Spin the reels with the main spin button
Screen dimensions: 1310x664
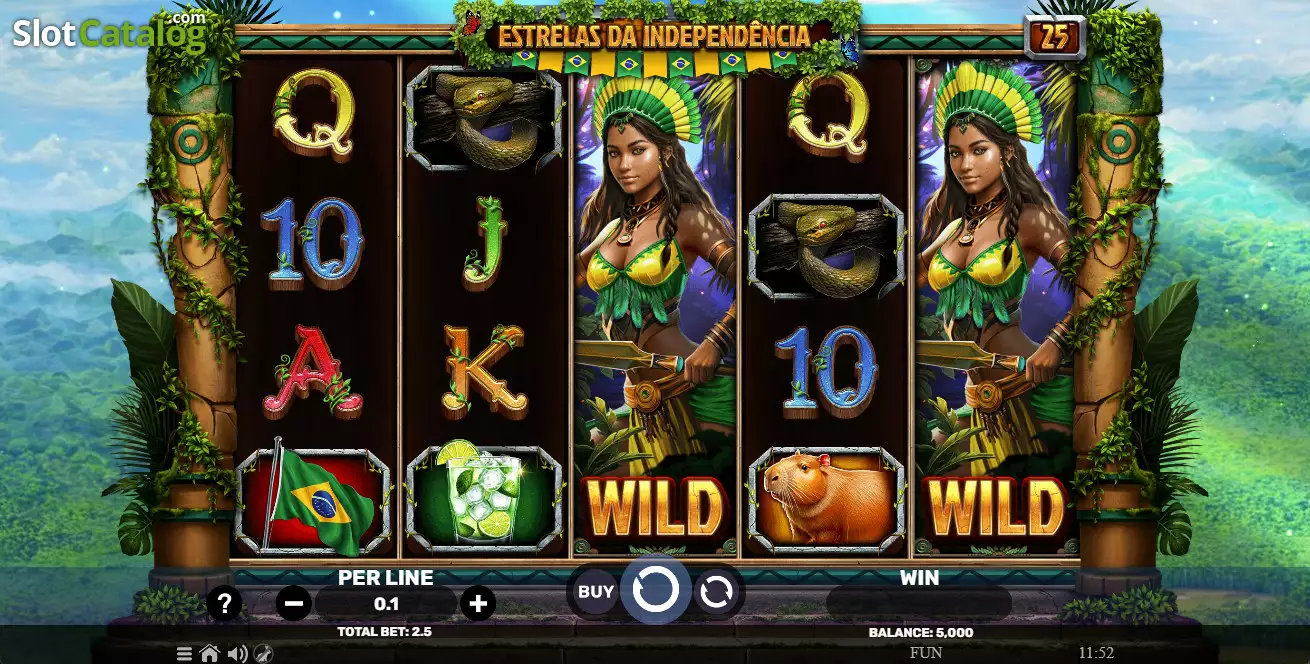[x=655, y=591]
